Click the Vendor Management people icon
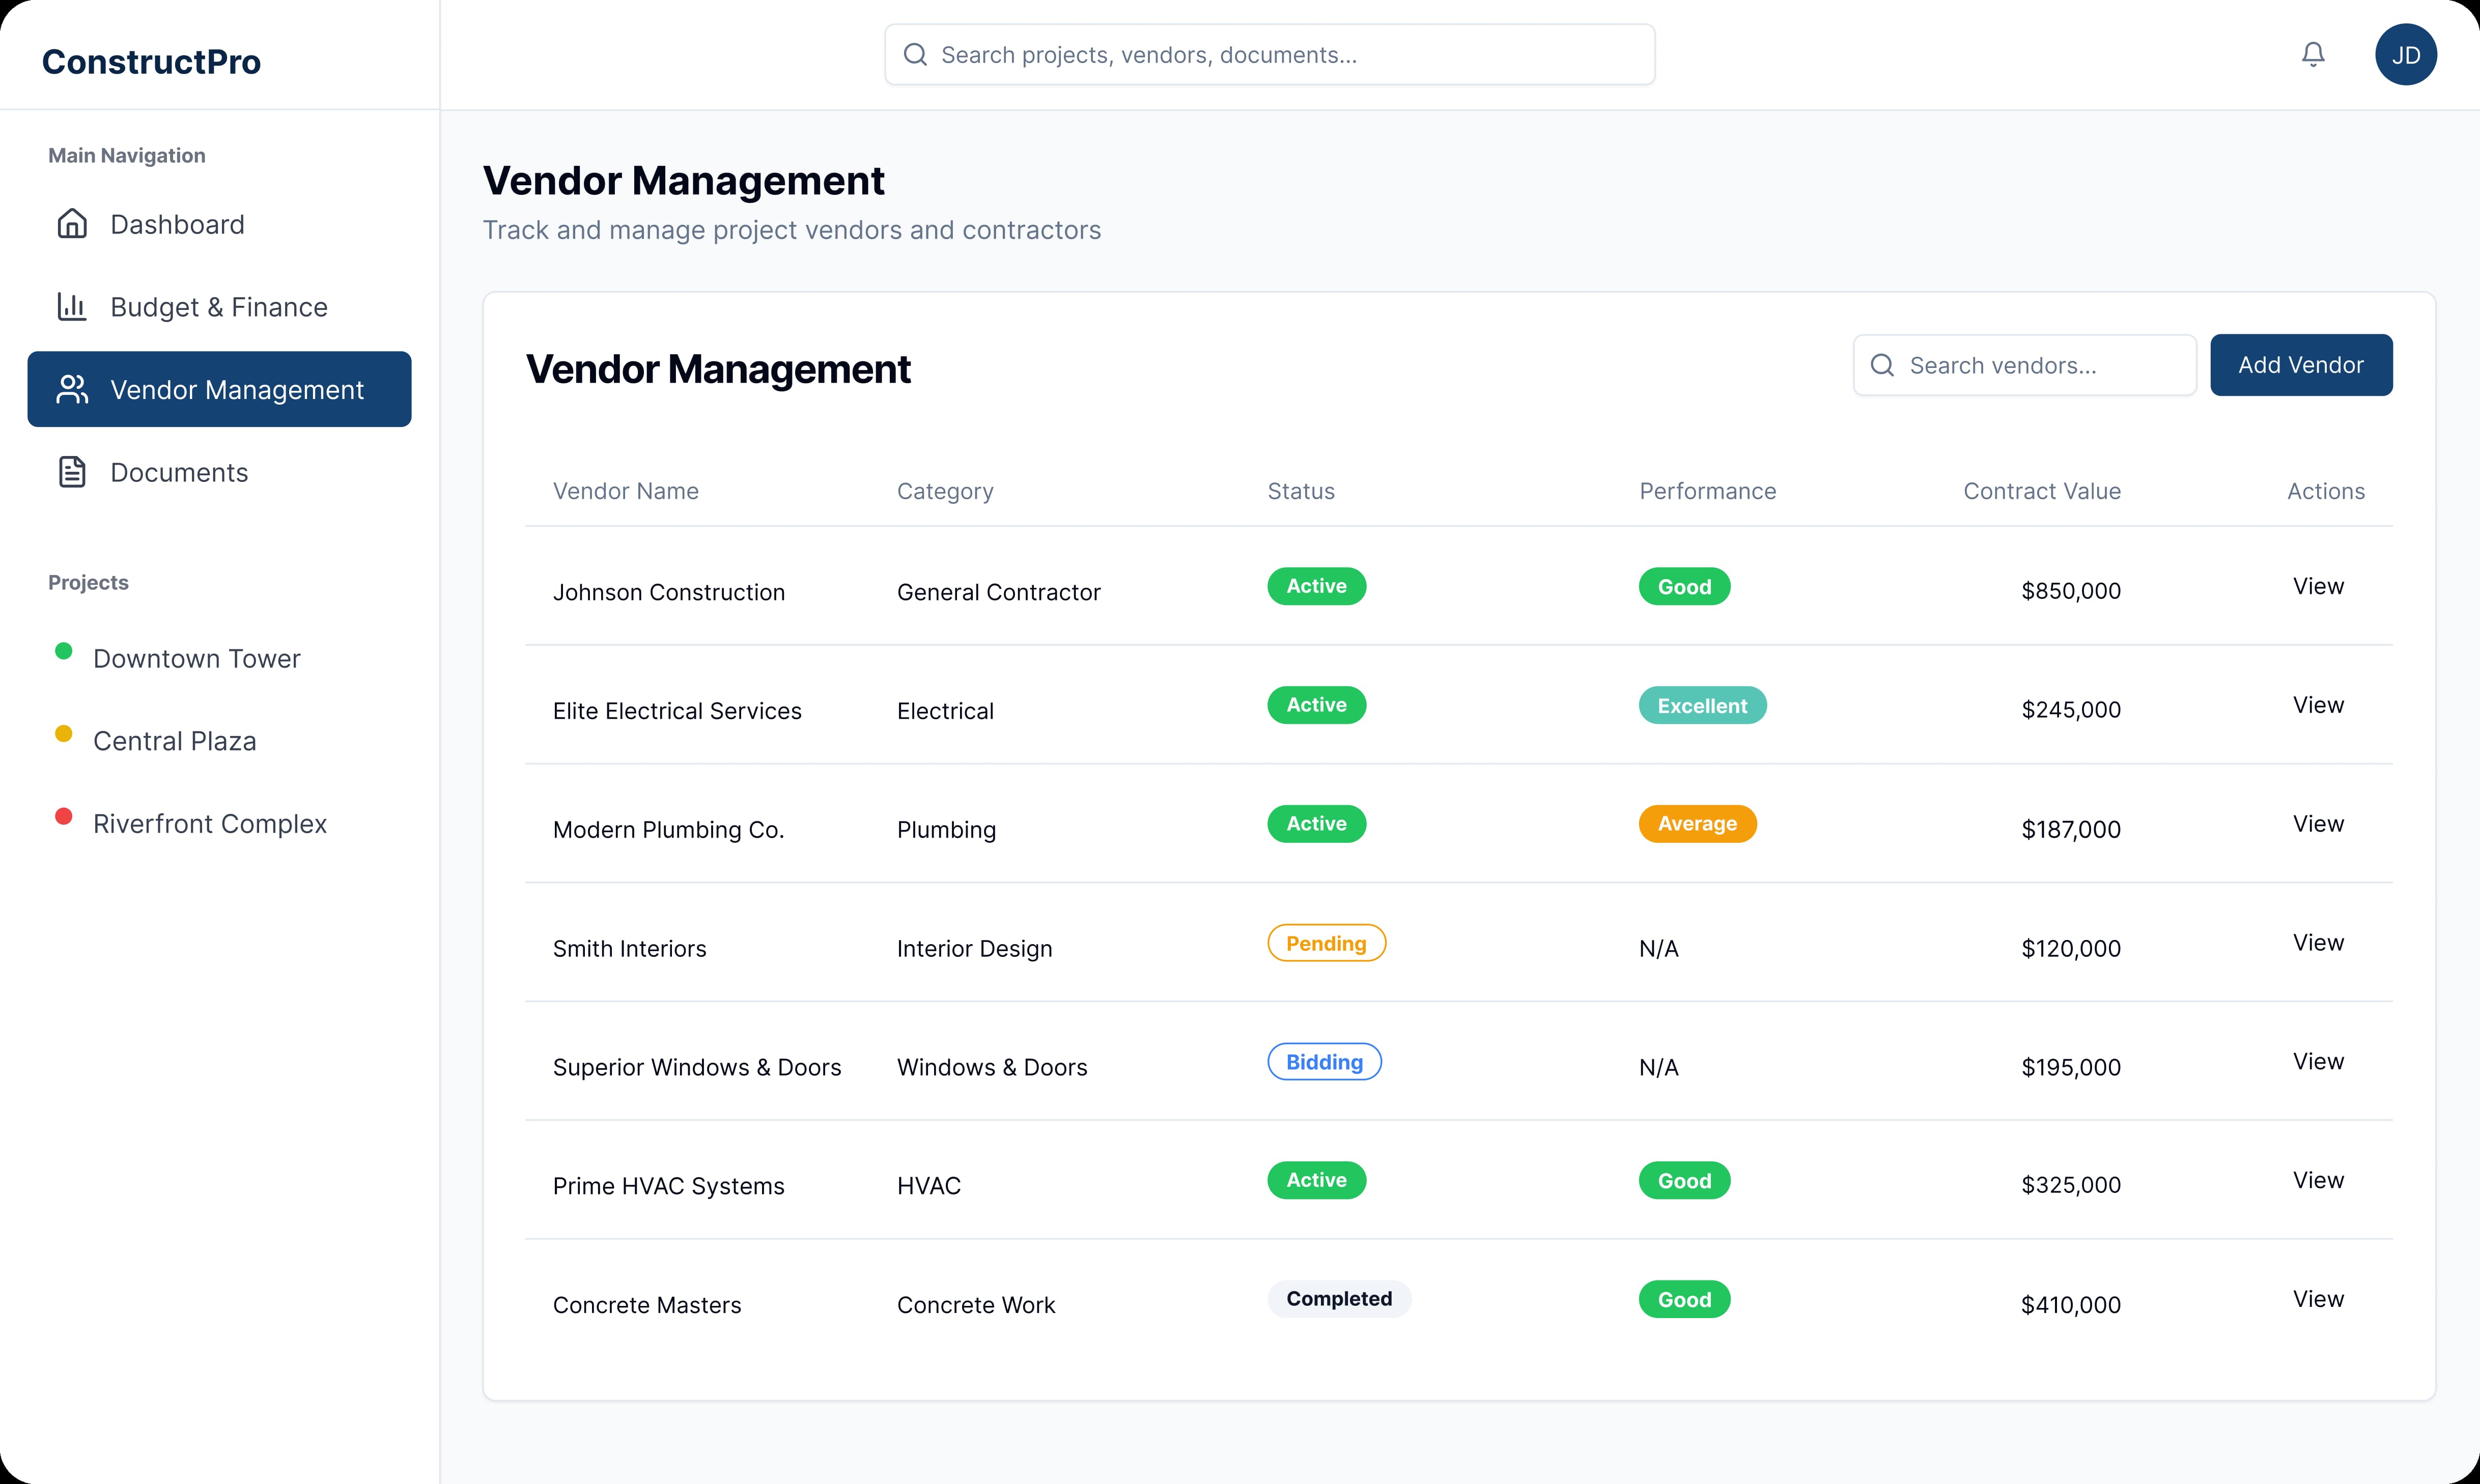The image size is (2480, 1484). click(x=72, y=389)
